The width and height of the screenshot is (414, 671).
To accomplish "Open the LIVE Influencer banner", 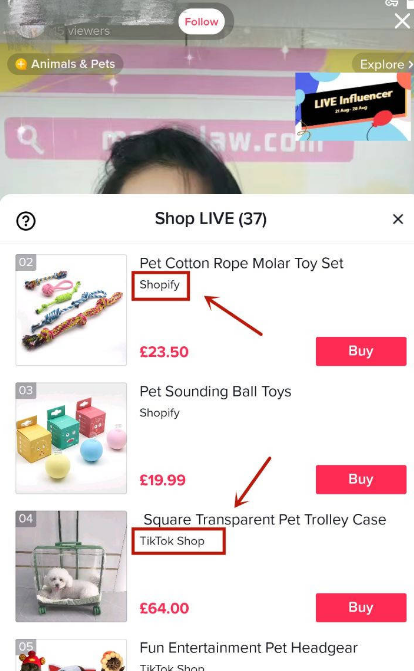I will [353, 106].
